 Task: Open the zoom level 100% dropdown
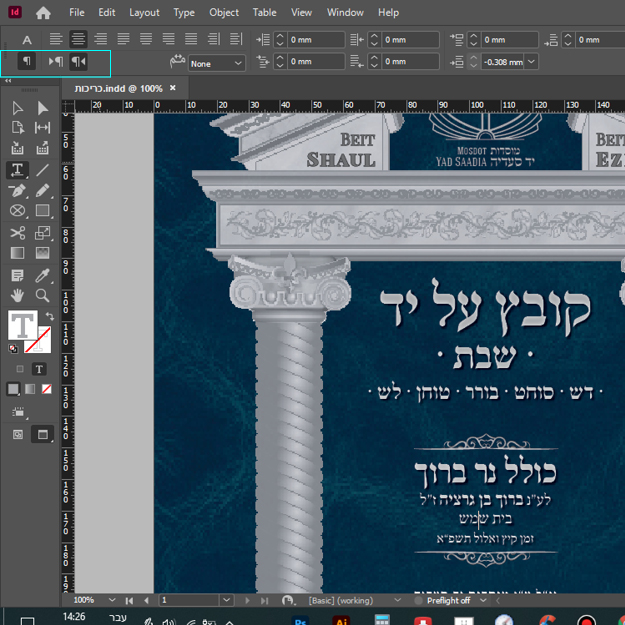coord(113,601)
